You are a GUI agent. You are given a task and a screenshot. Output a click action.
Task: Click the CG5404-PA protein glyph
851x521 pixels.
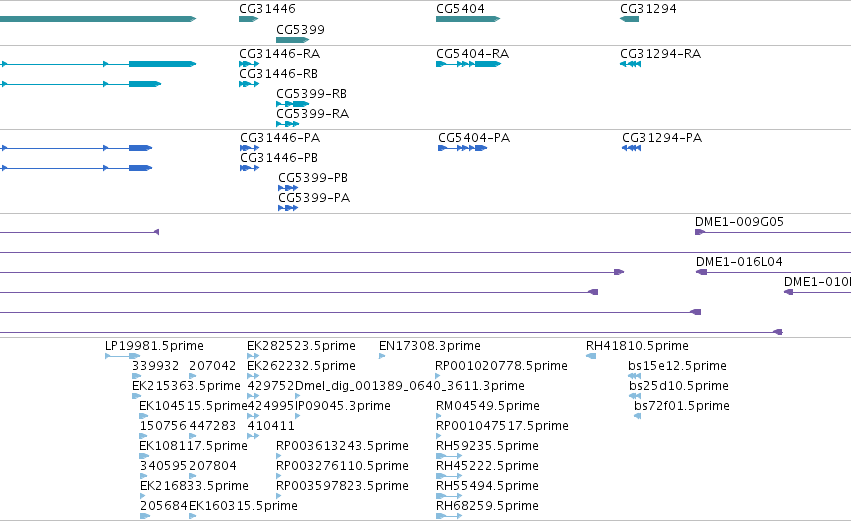pyautogui.click(x=462, y=148)
